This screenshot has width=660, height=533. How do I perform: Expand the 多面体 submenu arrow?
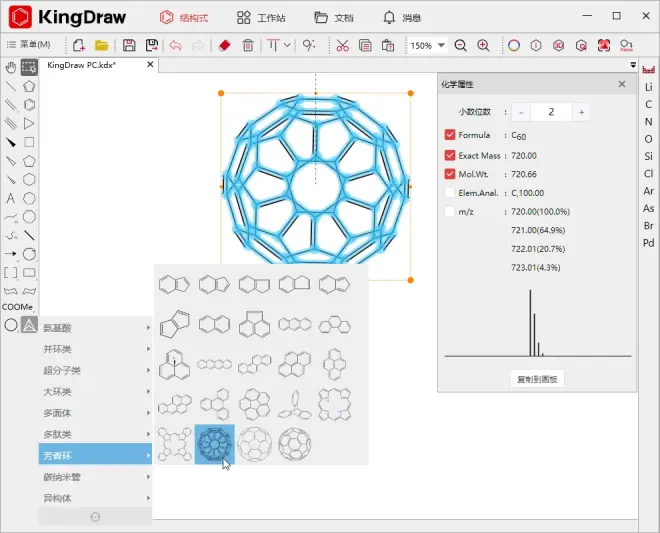coord(148,413)
